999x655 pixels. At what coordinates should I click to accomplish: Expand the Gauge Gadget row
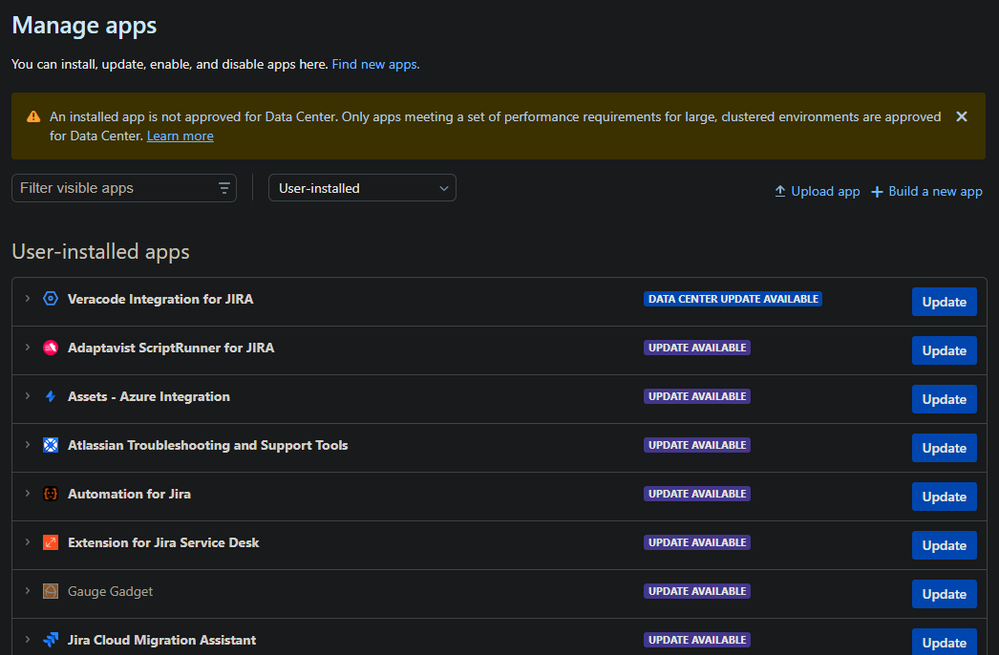27,591
